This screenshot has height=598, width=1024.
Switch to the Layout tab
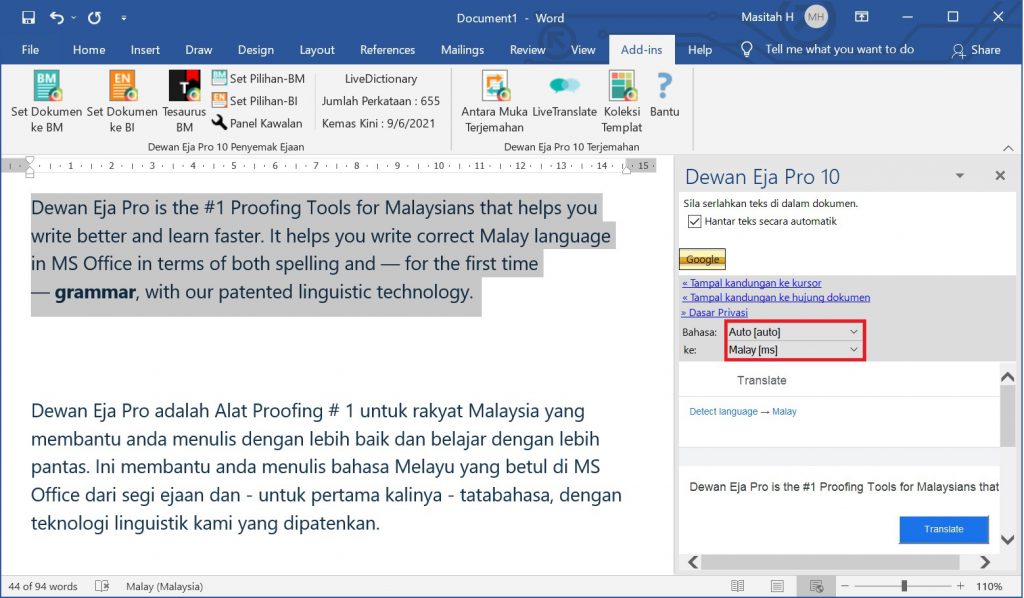click(x=317, y=50)
